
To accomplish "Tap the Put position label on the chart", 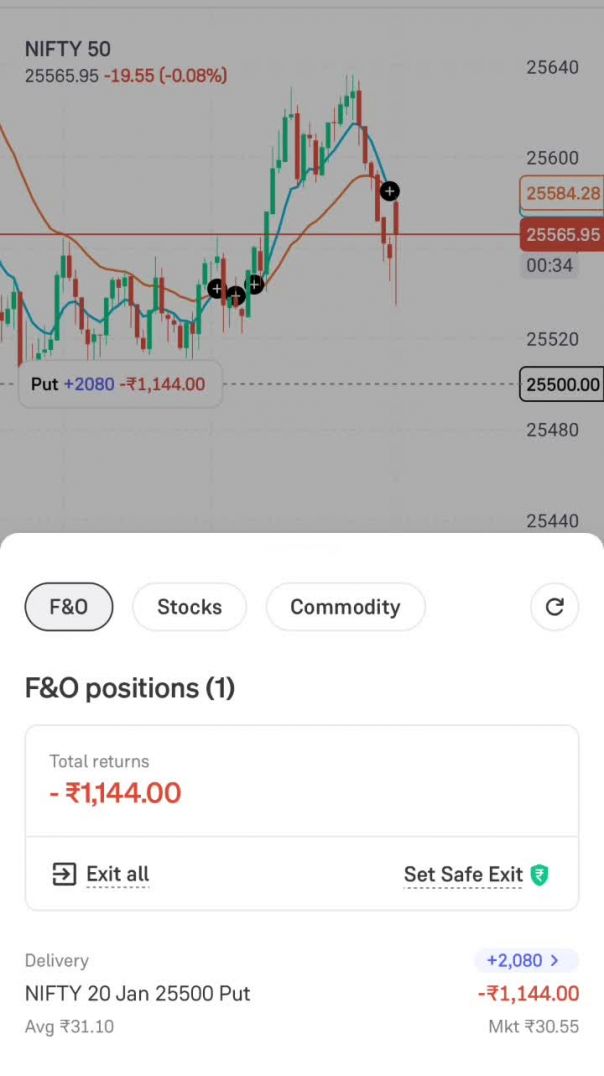I will click(118, 384).
